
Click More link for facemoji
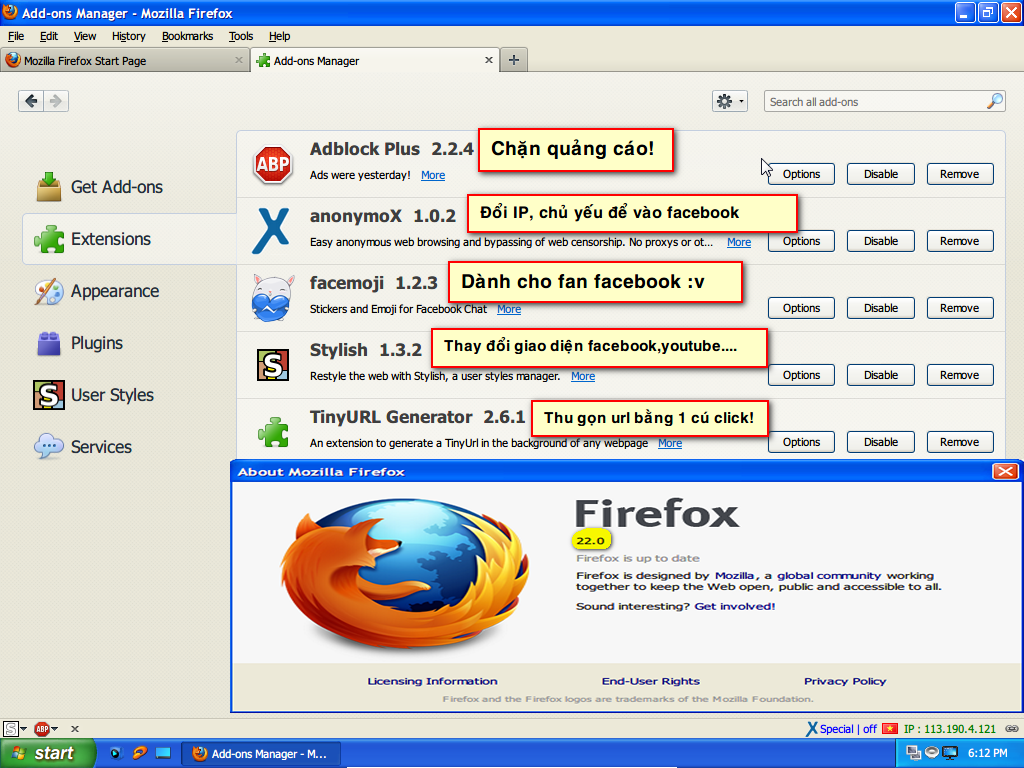click(x=509, y=309)
